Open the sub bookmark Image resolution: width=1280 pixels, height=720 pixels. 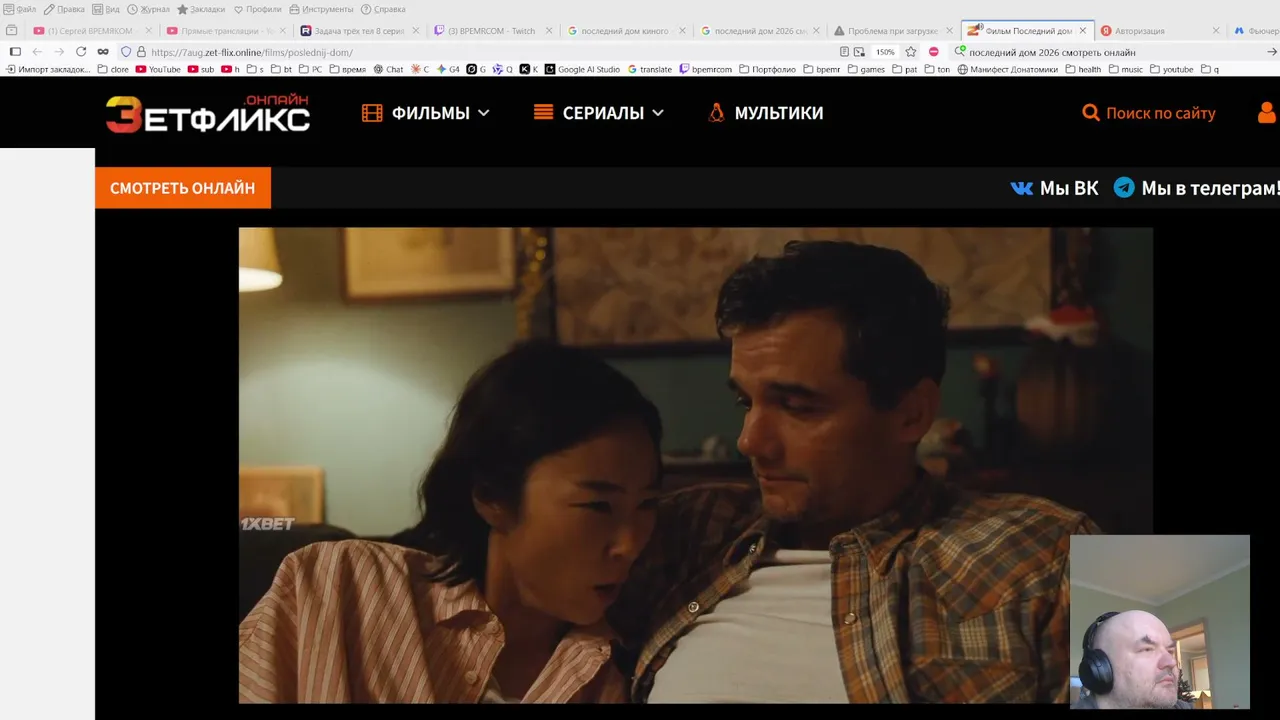(201, 70)
